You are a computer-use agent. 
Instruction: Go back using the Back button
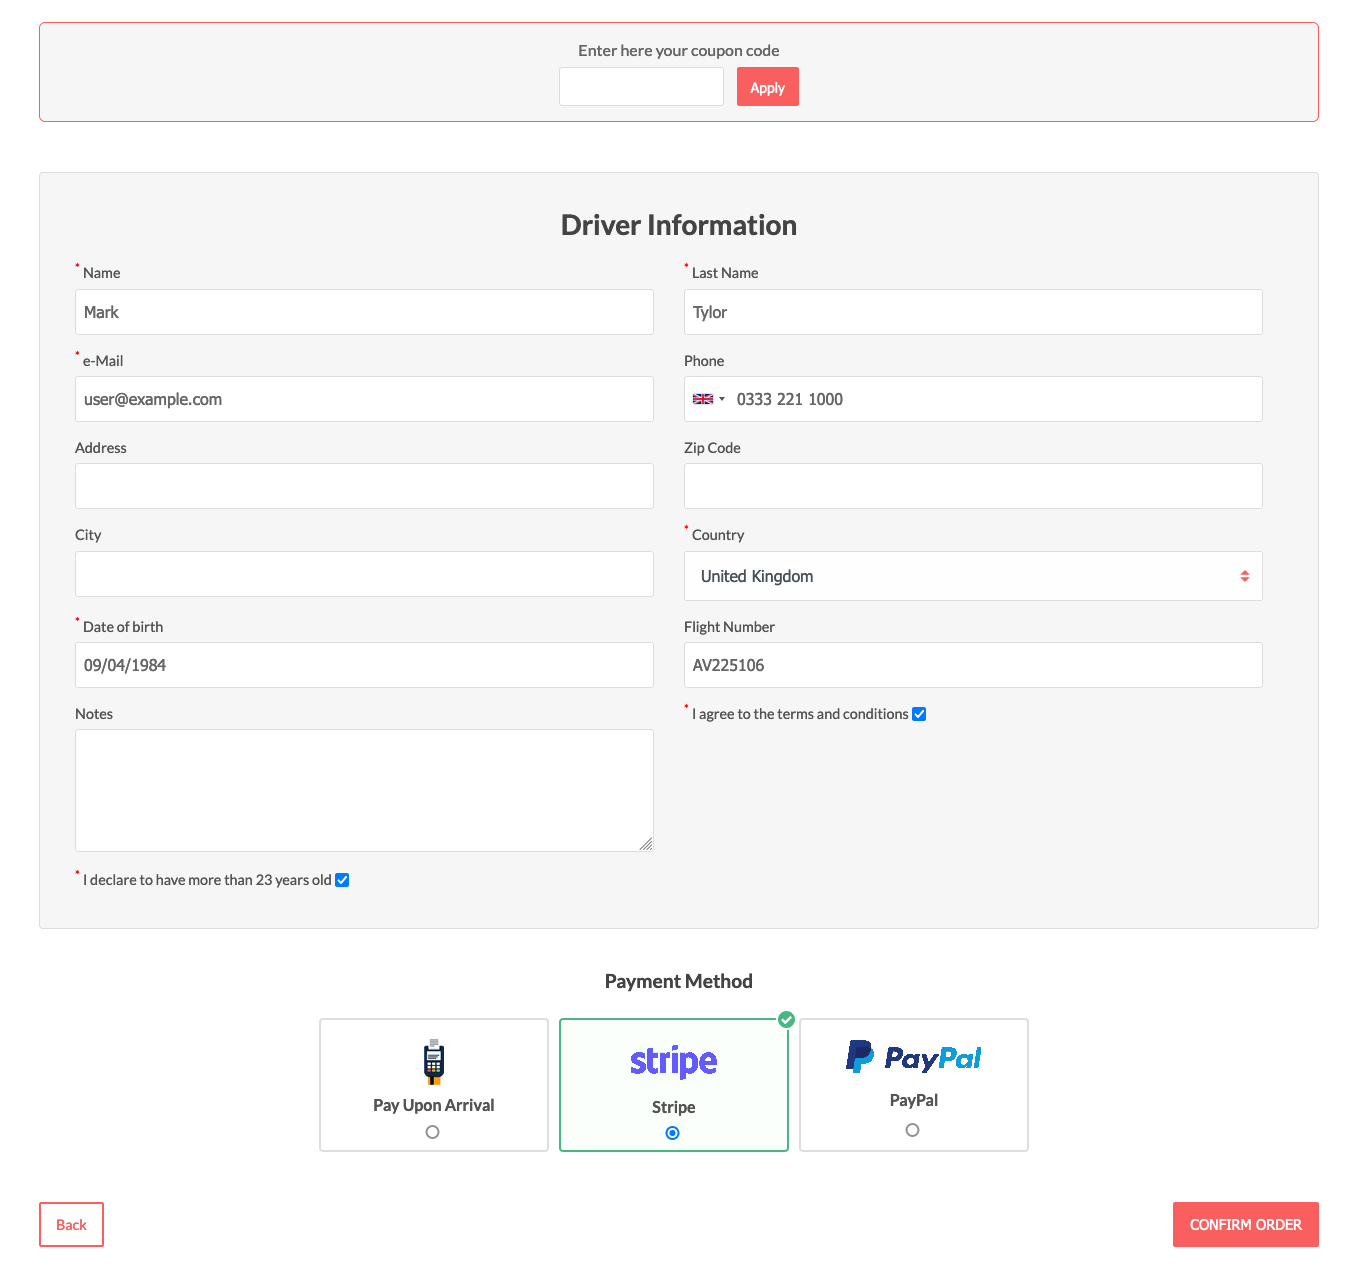point(71,1224)
